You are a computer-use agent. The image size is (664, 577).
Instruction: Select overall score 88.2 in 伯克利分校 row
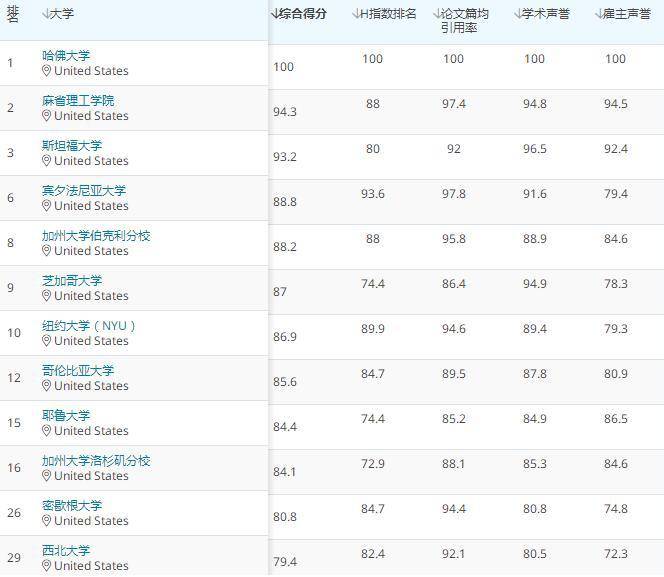285,247
